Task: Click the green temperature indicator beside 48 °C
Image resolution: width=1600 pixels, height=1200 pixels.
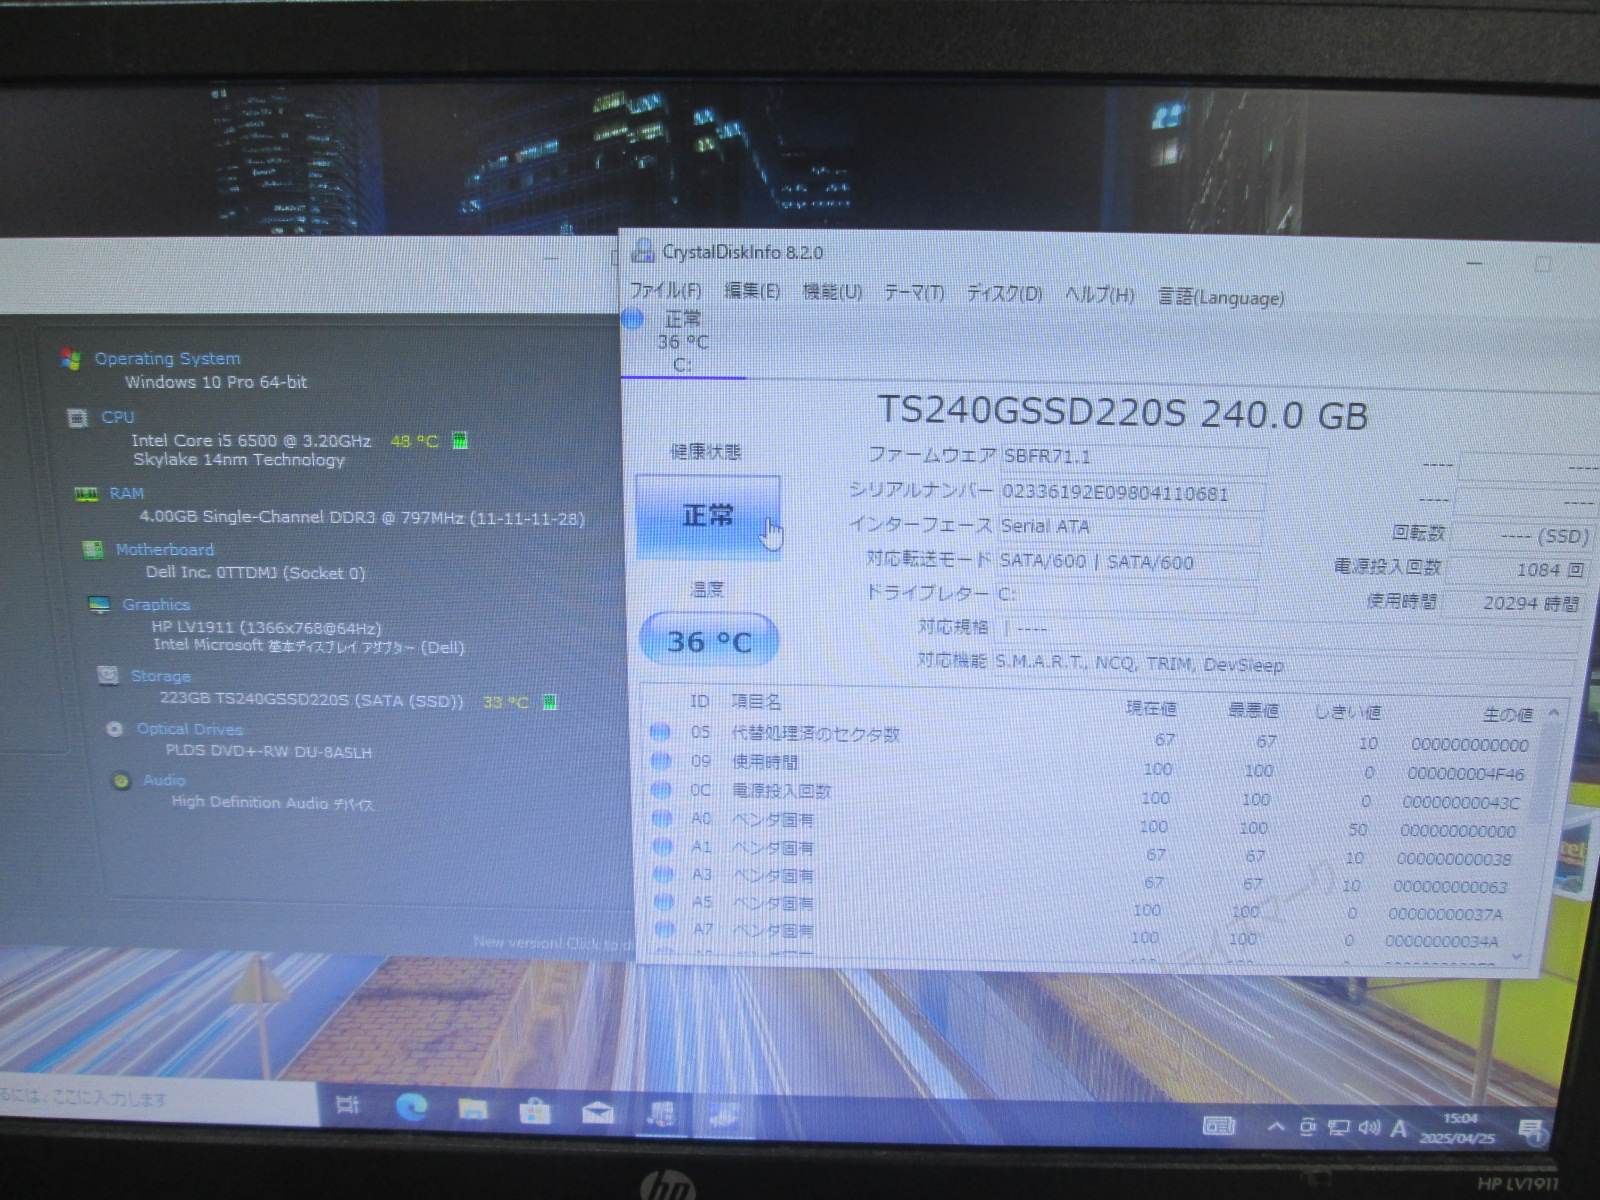Action: (x=460, y=440)
